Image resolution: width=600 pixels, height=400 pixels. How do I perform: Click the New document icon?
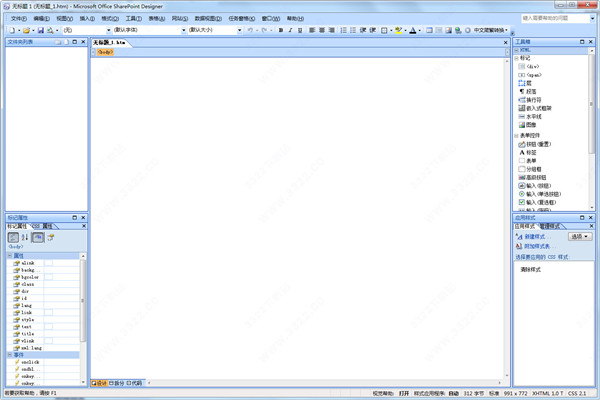(x=12, y=30)
